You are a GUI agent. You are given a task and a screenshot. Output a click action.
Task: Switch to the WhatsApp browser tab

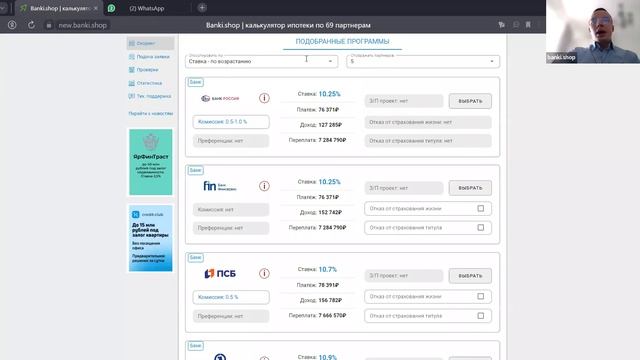pos(147,8)
